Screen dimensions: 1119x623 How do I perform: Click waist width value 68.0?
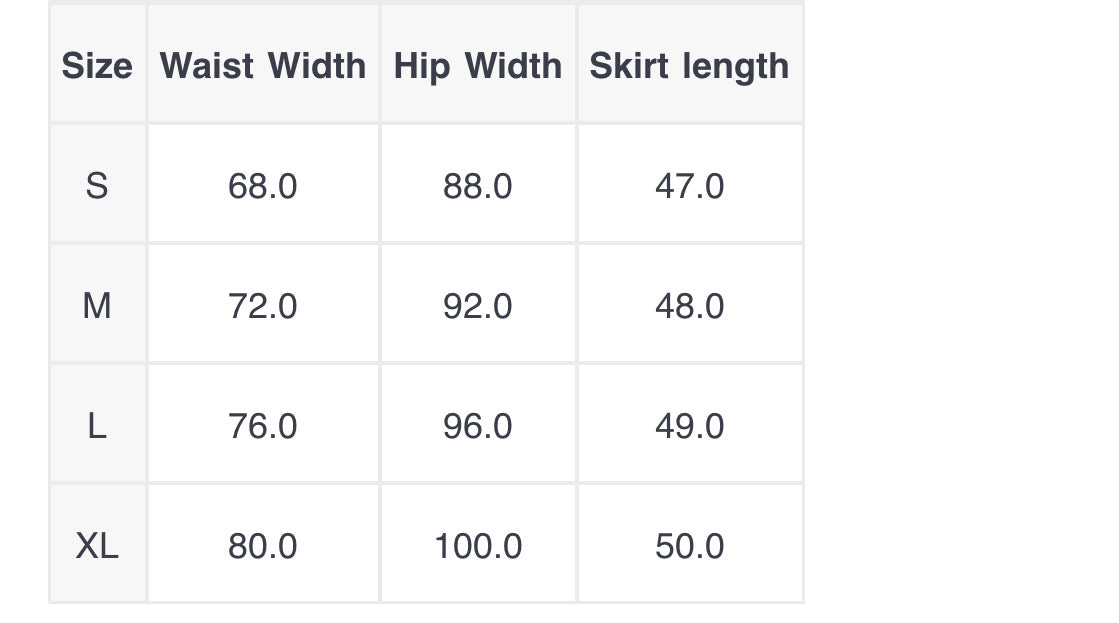pos(263,186)
